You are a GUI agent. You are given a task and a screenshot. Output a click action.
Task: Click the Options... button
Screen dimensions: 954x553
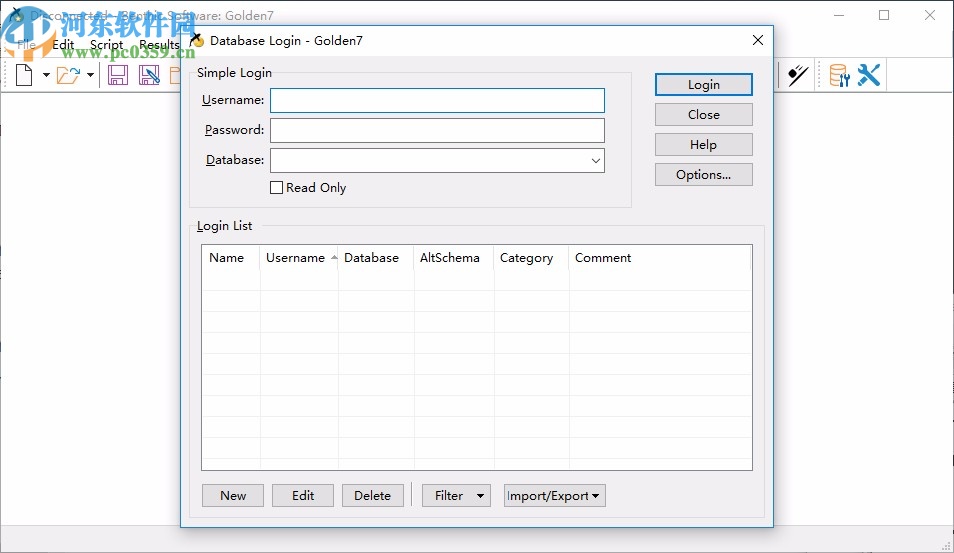click(703, 175)
